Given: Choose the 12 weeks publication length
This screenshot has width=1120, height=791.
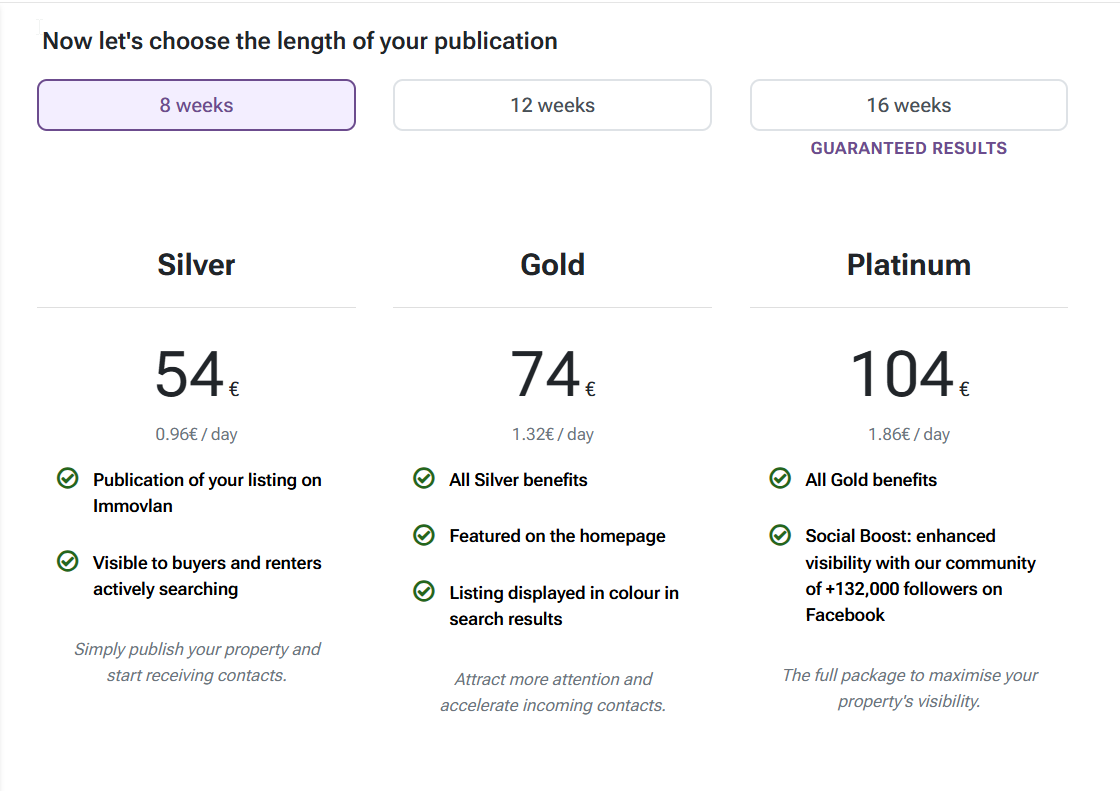Looking at the screenshot, I should coord(552,105).
